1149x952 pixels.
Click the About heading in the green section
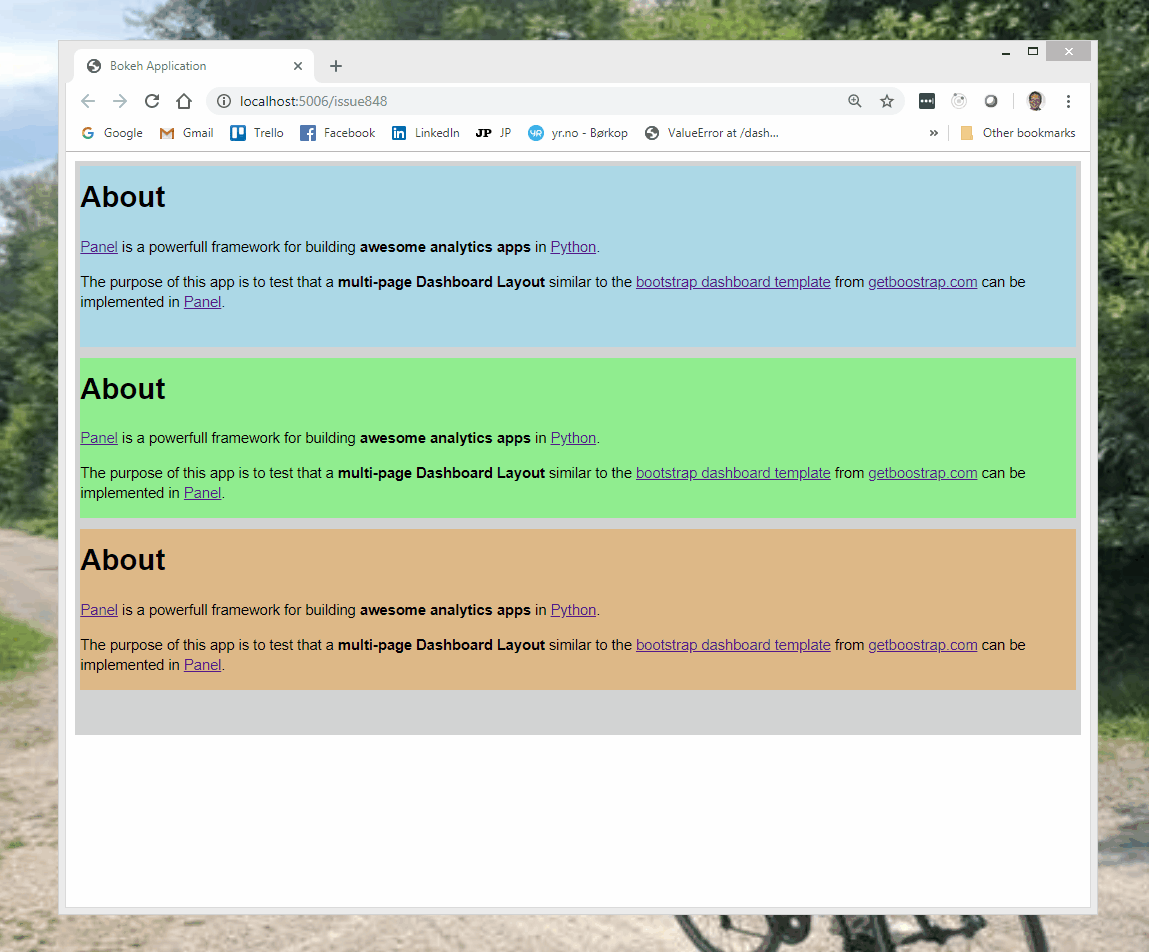[x=123, y=389]
